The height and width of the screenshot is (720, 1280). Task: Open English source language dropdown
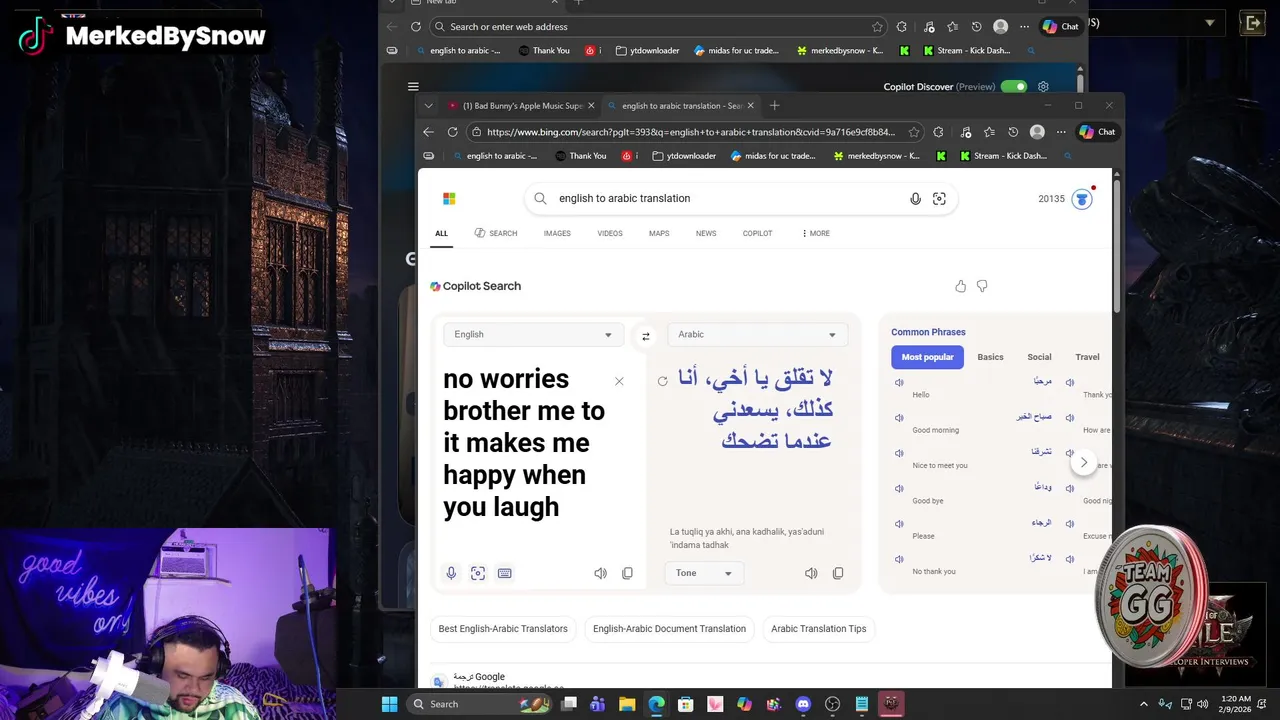coord(533,335)
